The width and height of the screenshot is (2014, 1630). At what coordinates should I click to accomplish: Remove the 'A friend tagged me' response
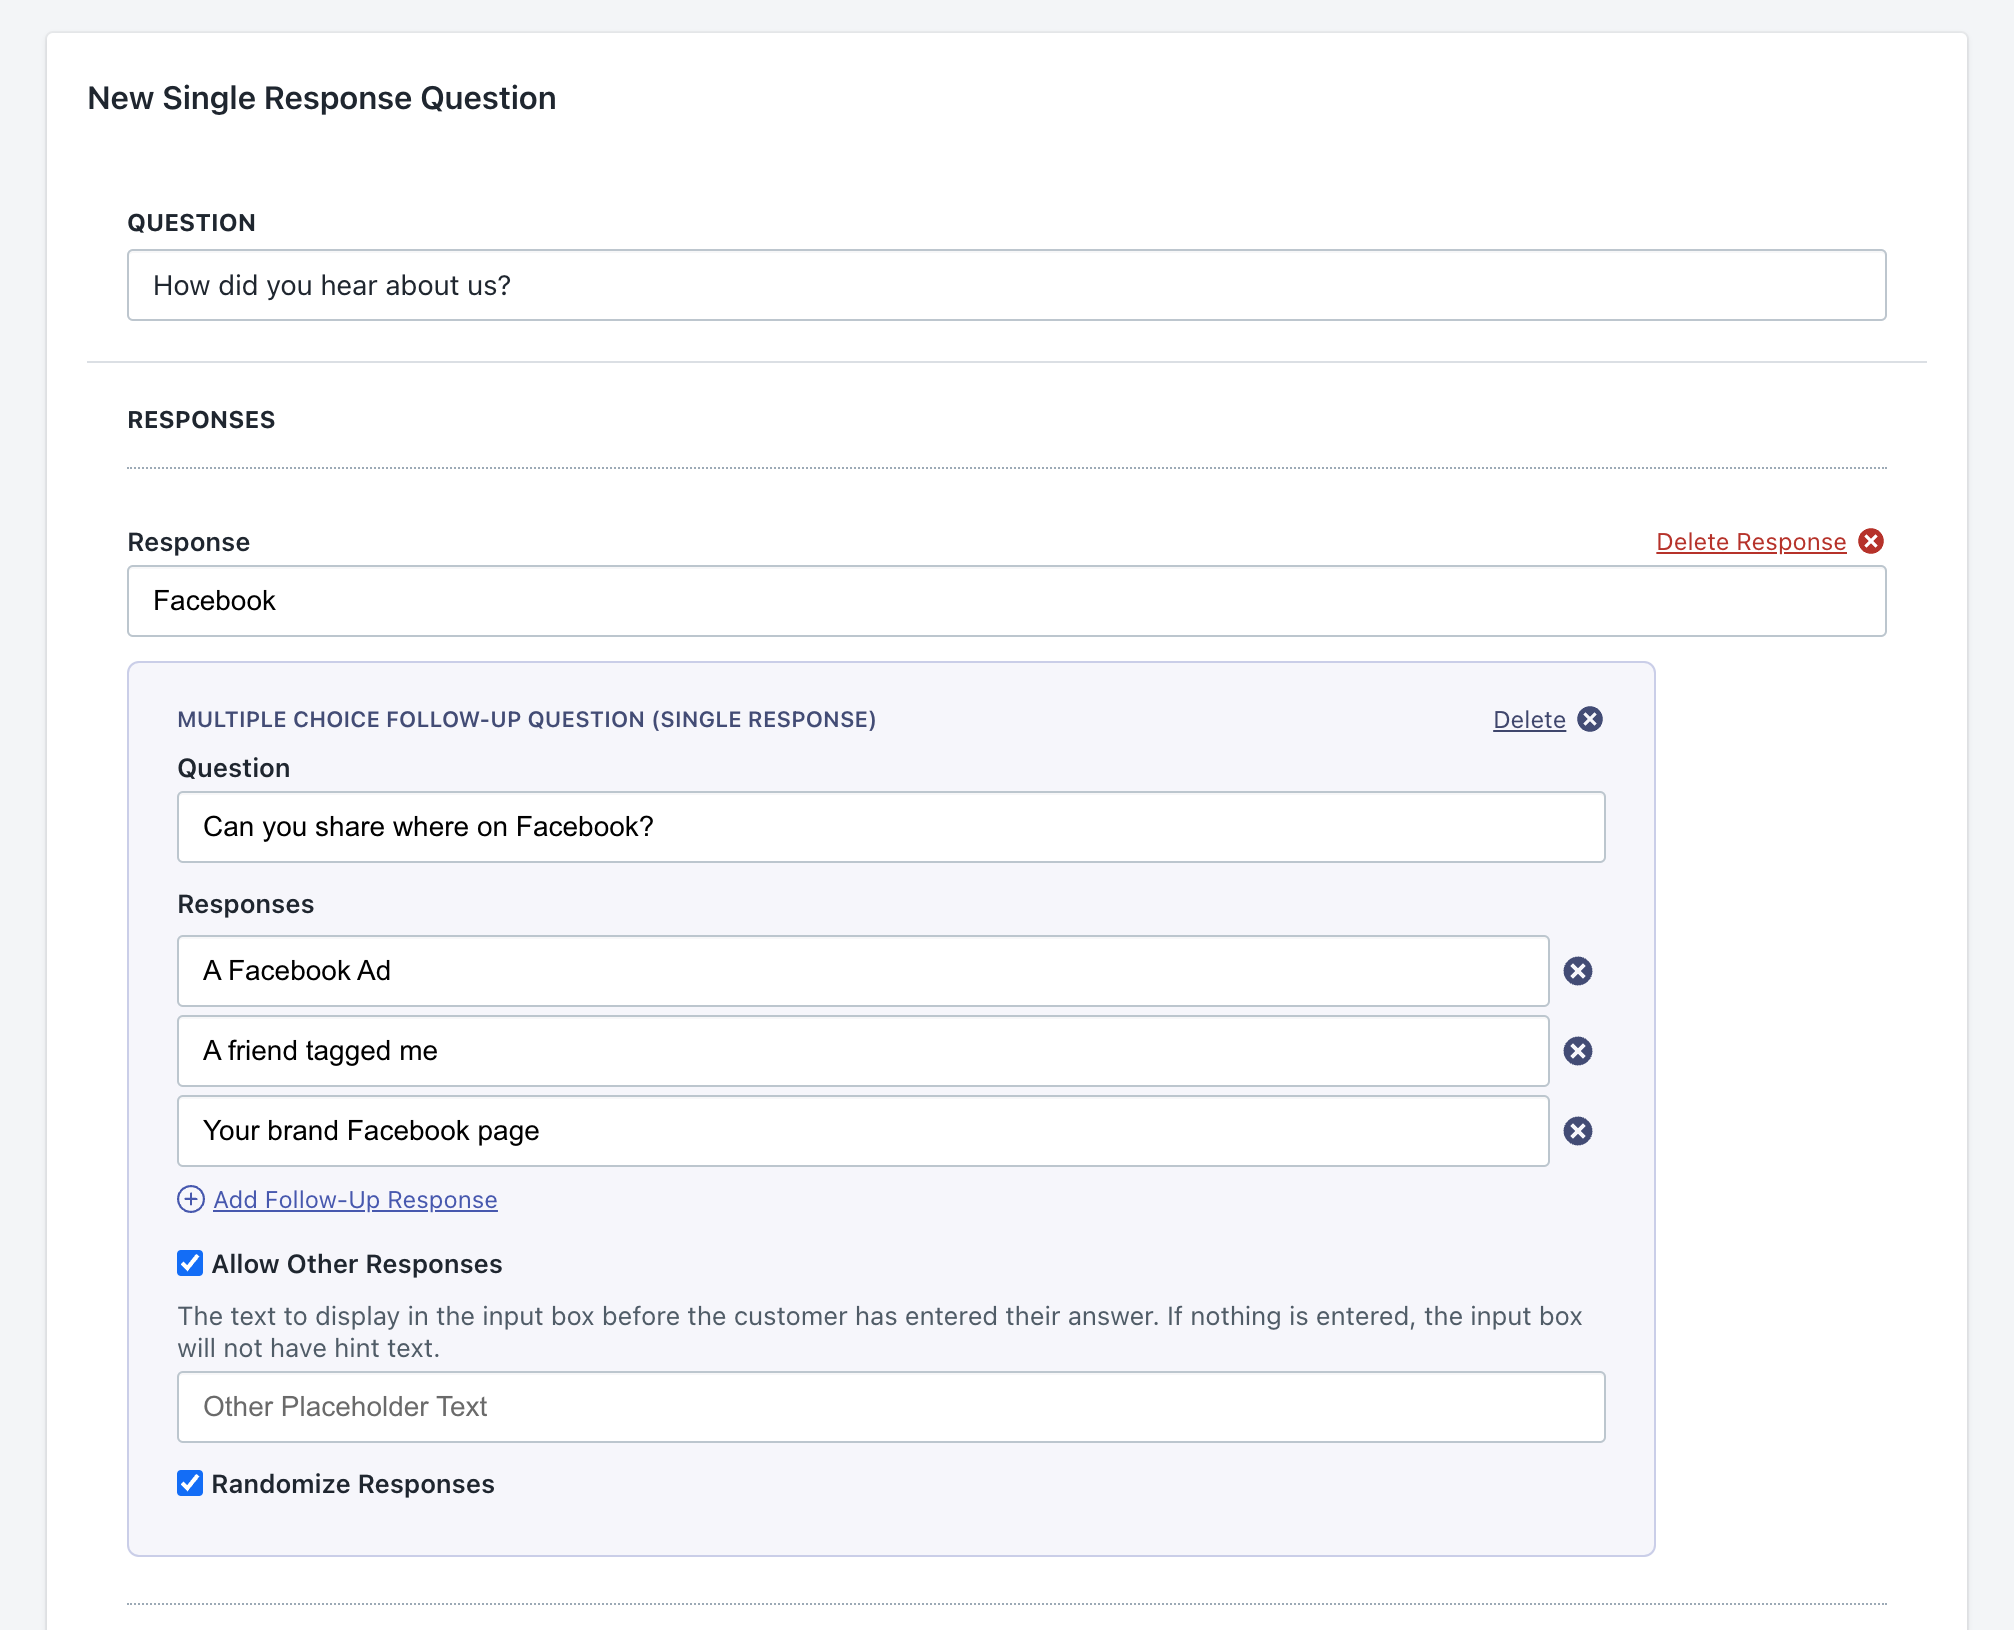(1578, 1051)
